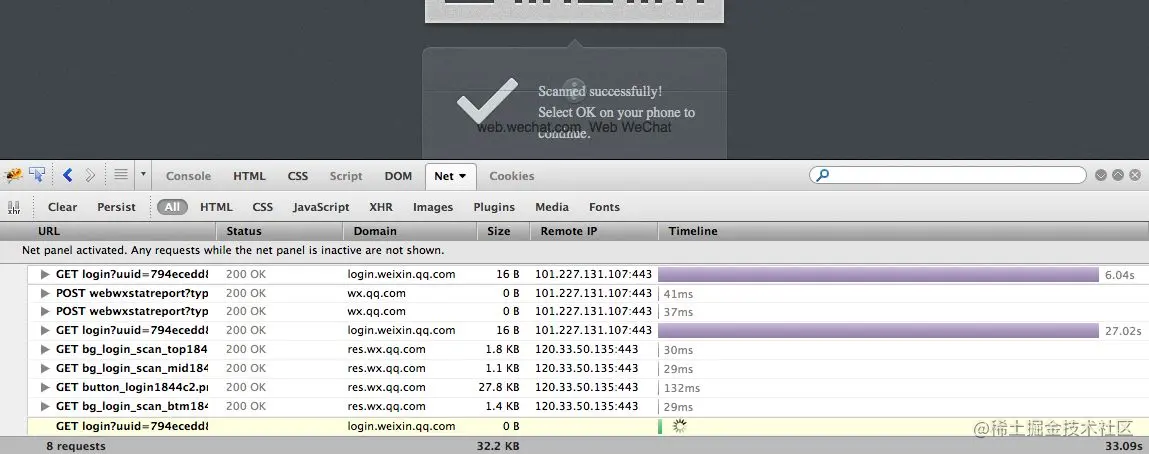This screenshot has width=1149, height=454.
Task: Expand the bg_login_scan_top request row
Action: [x=45, y=349]
